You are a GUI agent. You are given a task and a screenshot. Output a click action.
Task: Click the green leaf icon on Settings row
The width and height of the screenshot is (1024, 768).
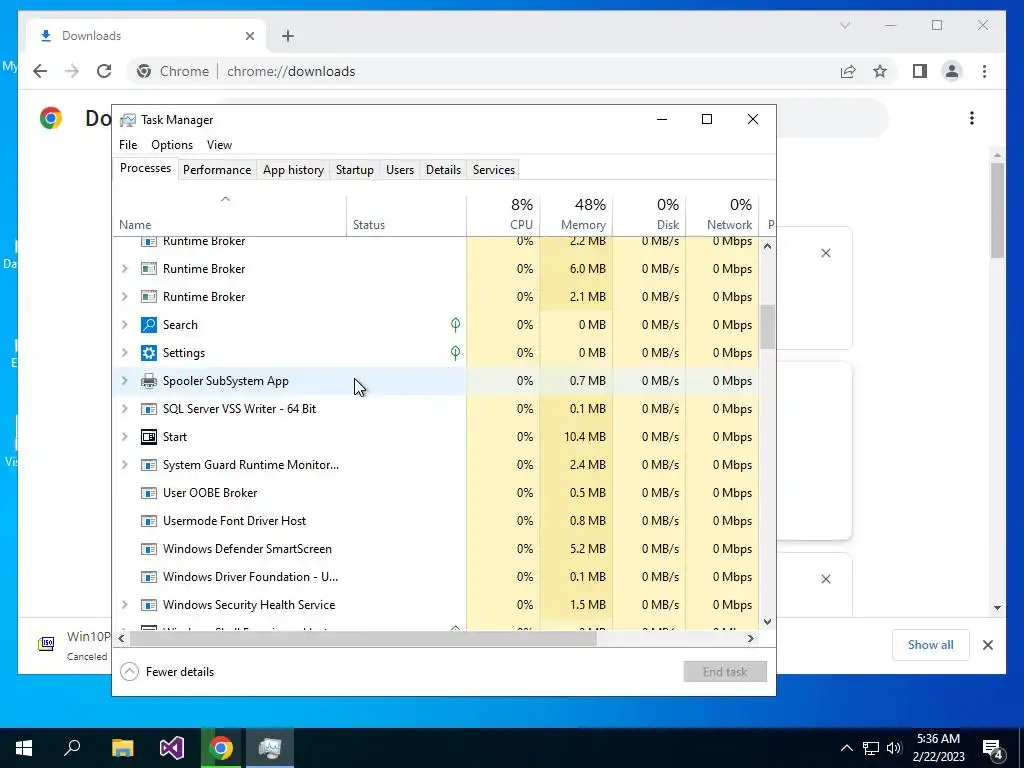point(455,352)
